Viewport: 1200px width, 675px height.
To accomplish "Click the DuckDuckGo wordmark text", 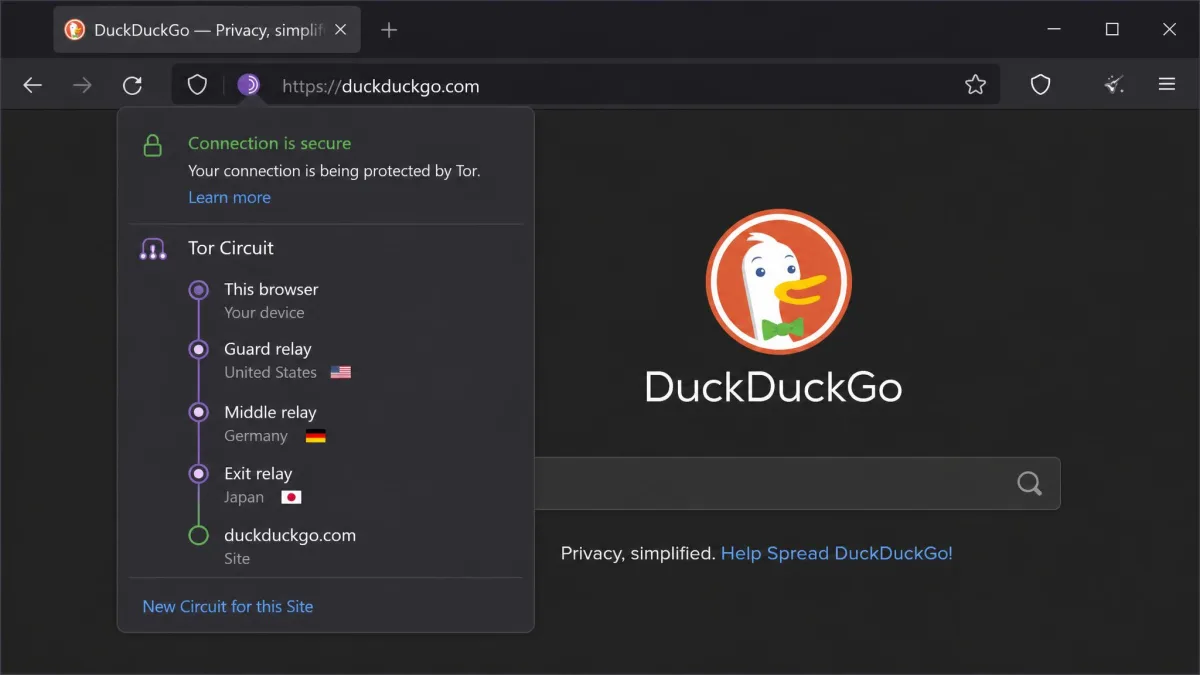I will (774, 387).
